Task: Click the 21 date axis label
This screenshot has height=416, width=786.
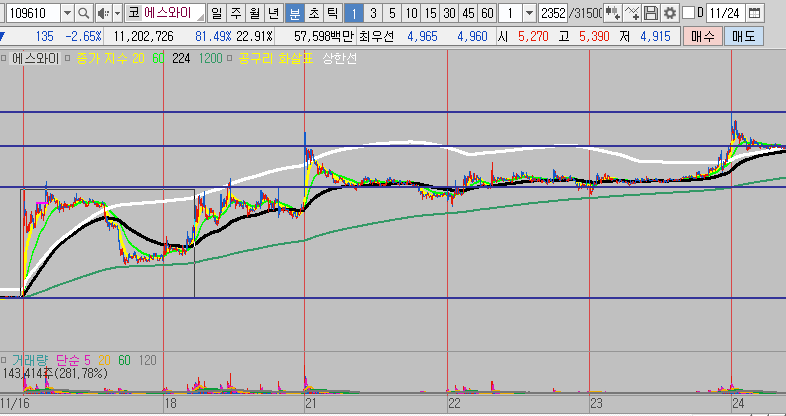Action: tap(310, 403)
